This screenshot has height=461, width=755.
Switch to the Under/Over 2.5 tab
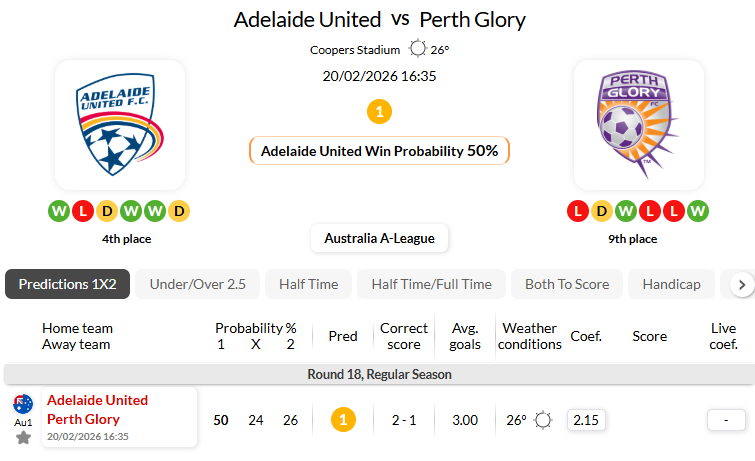coord(197,284)
